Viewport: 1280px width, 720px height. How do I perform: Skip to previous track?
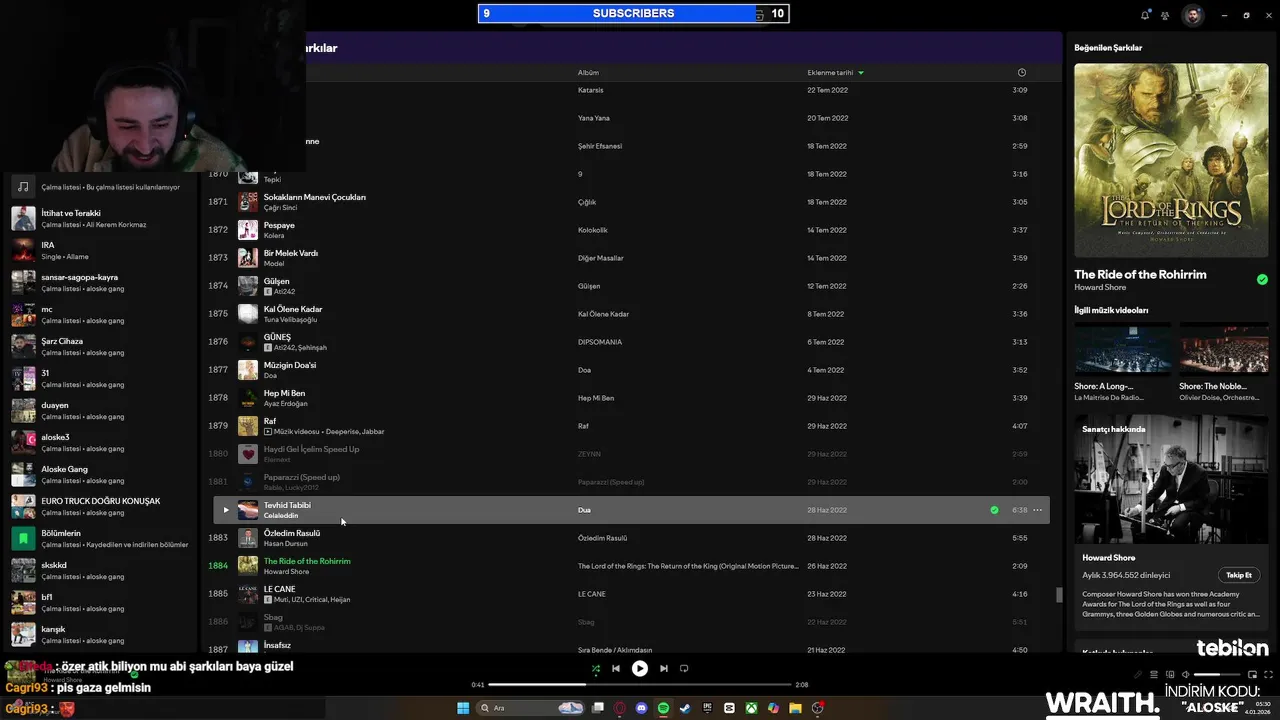616,668
